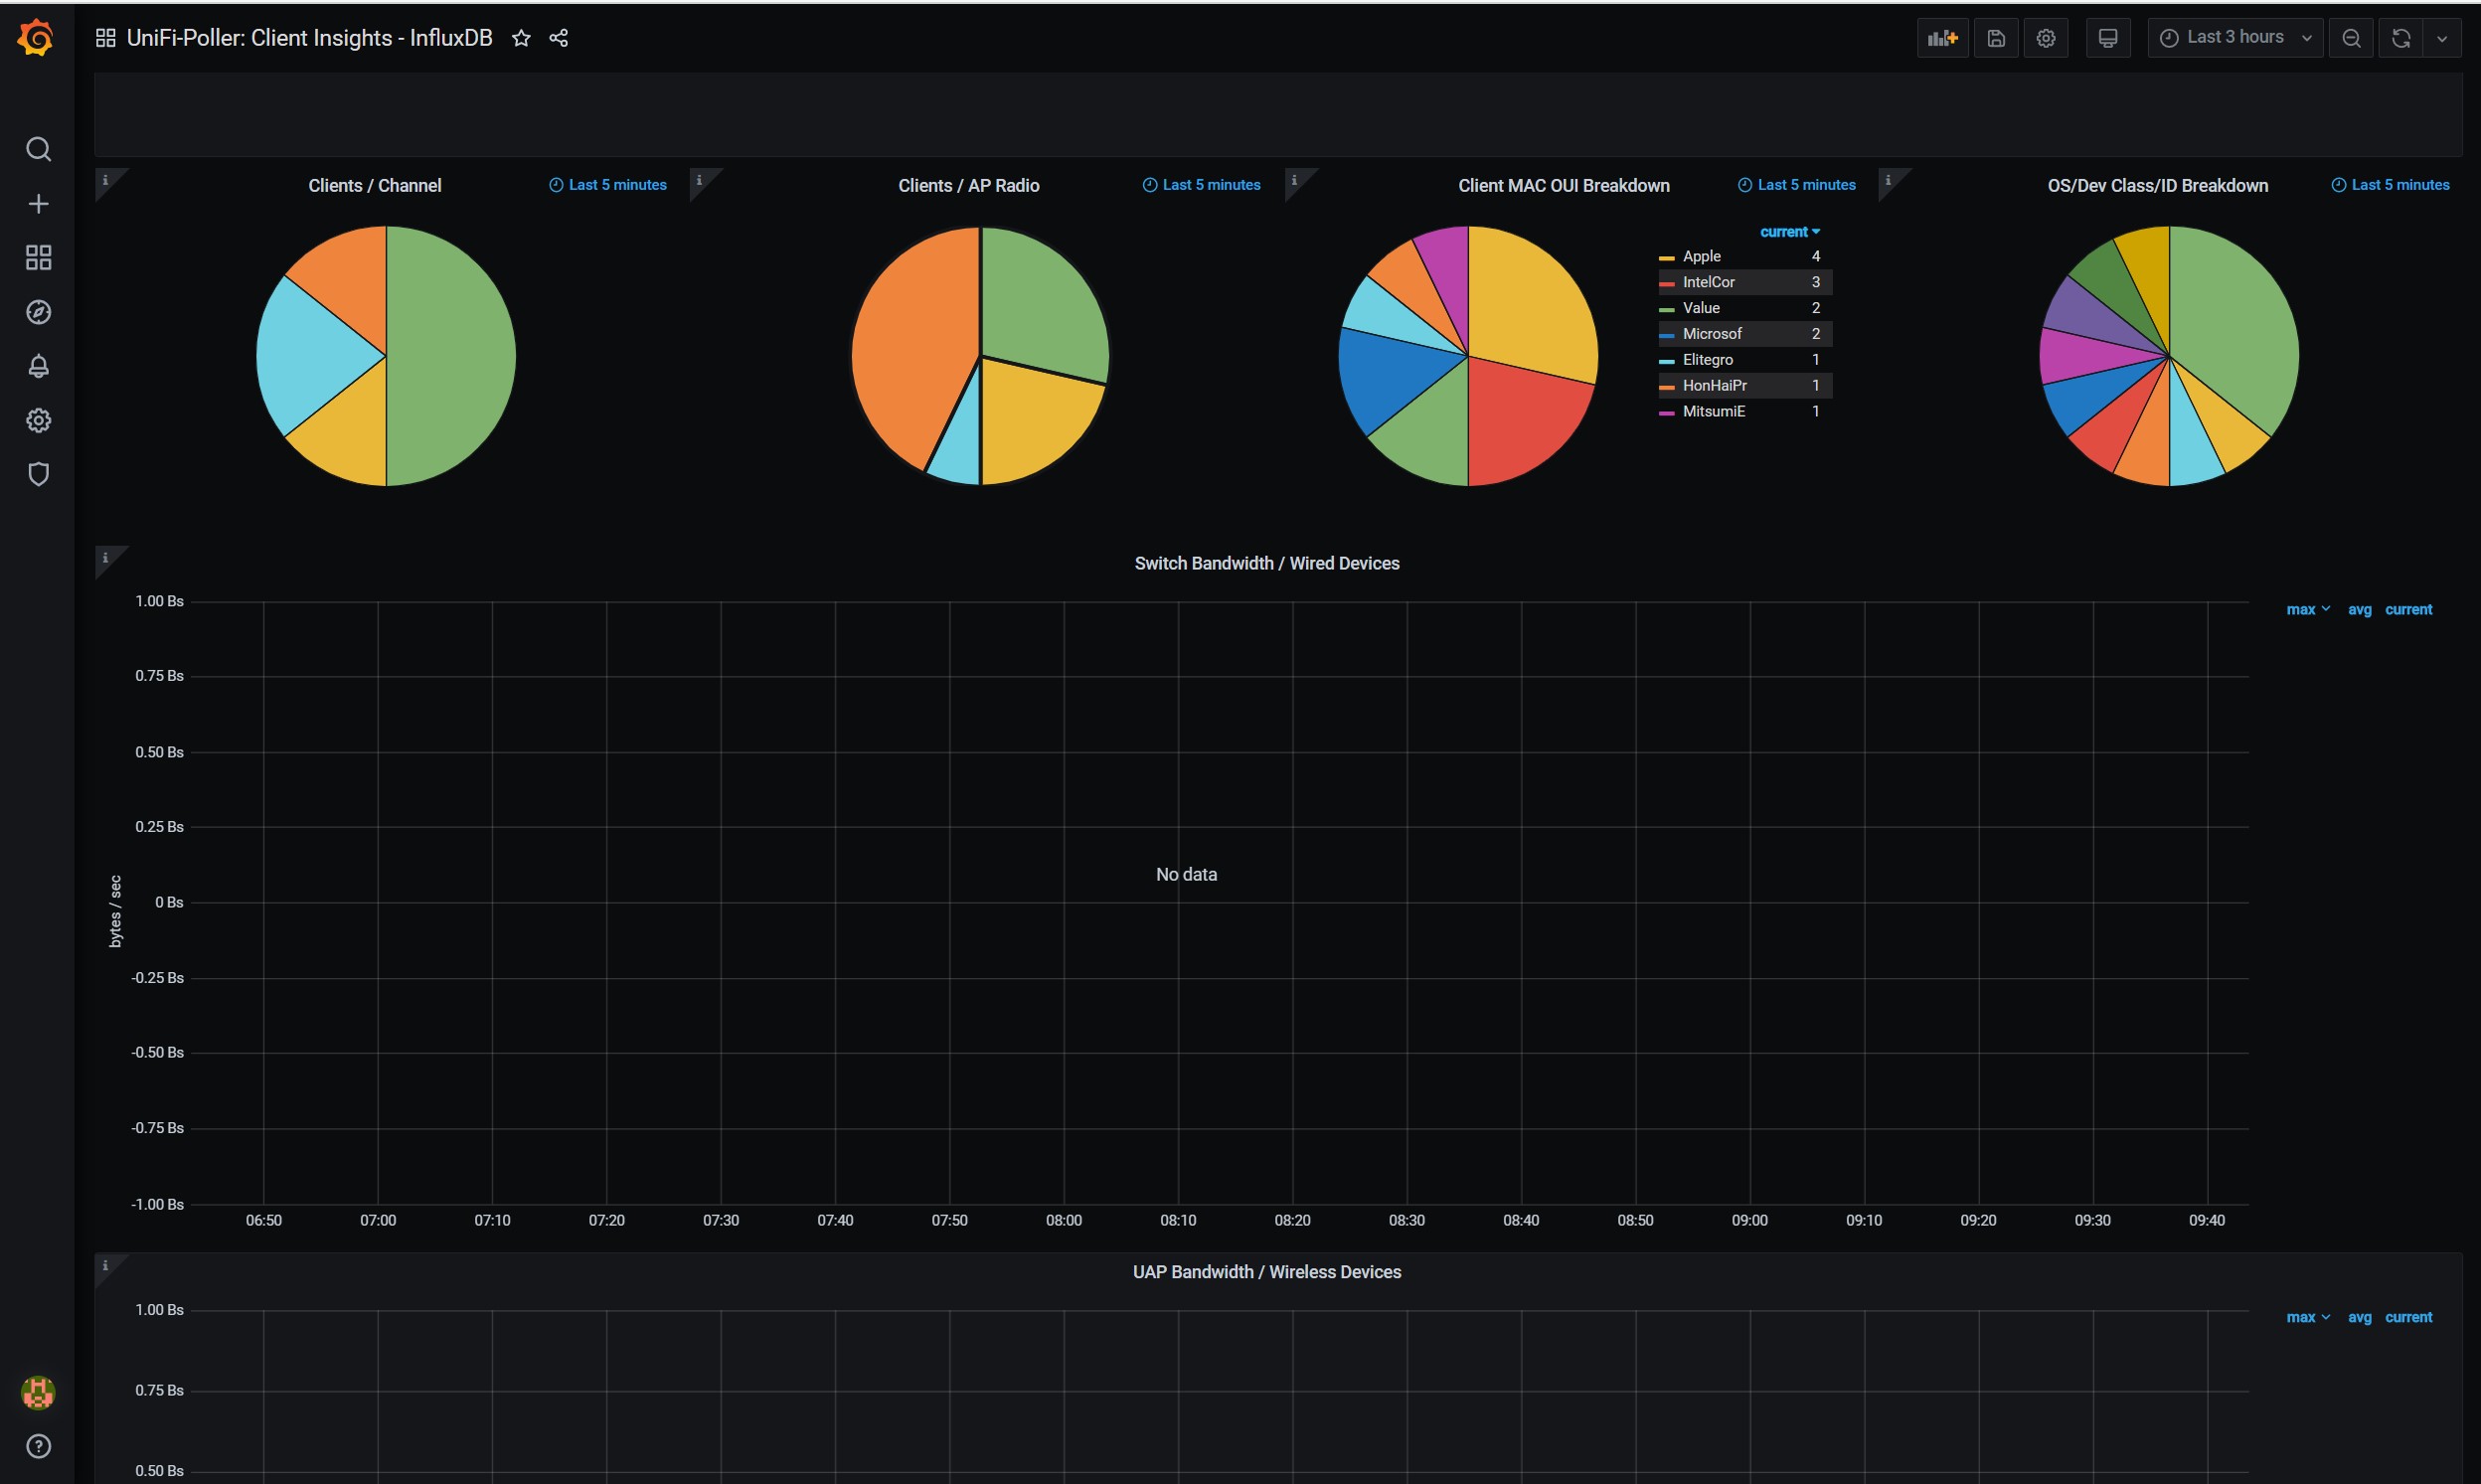2481x1484 pixels.
Task: Open Alerting via the bell icon
Action: pyautogui.click(x=38, y=366)
